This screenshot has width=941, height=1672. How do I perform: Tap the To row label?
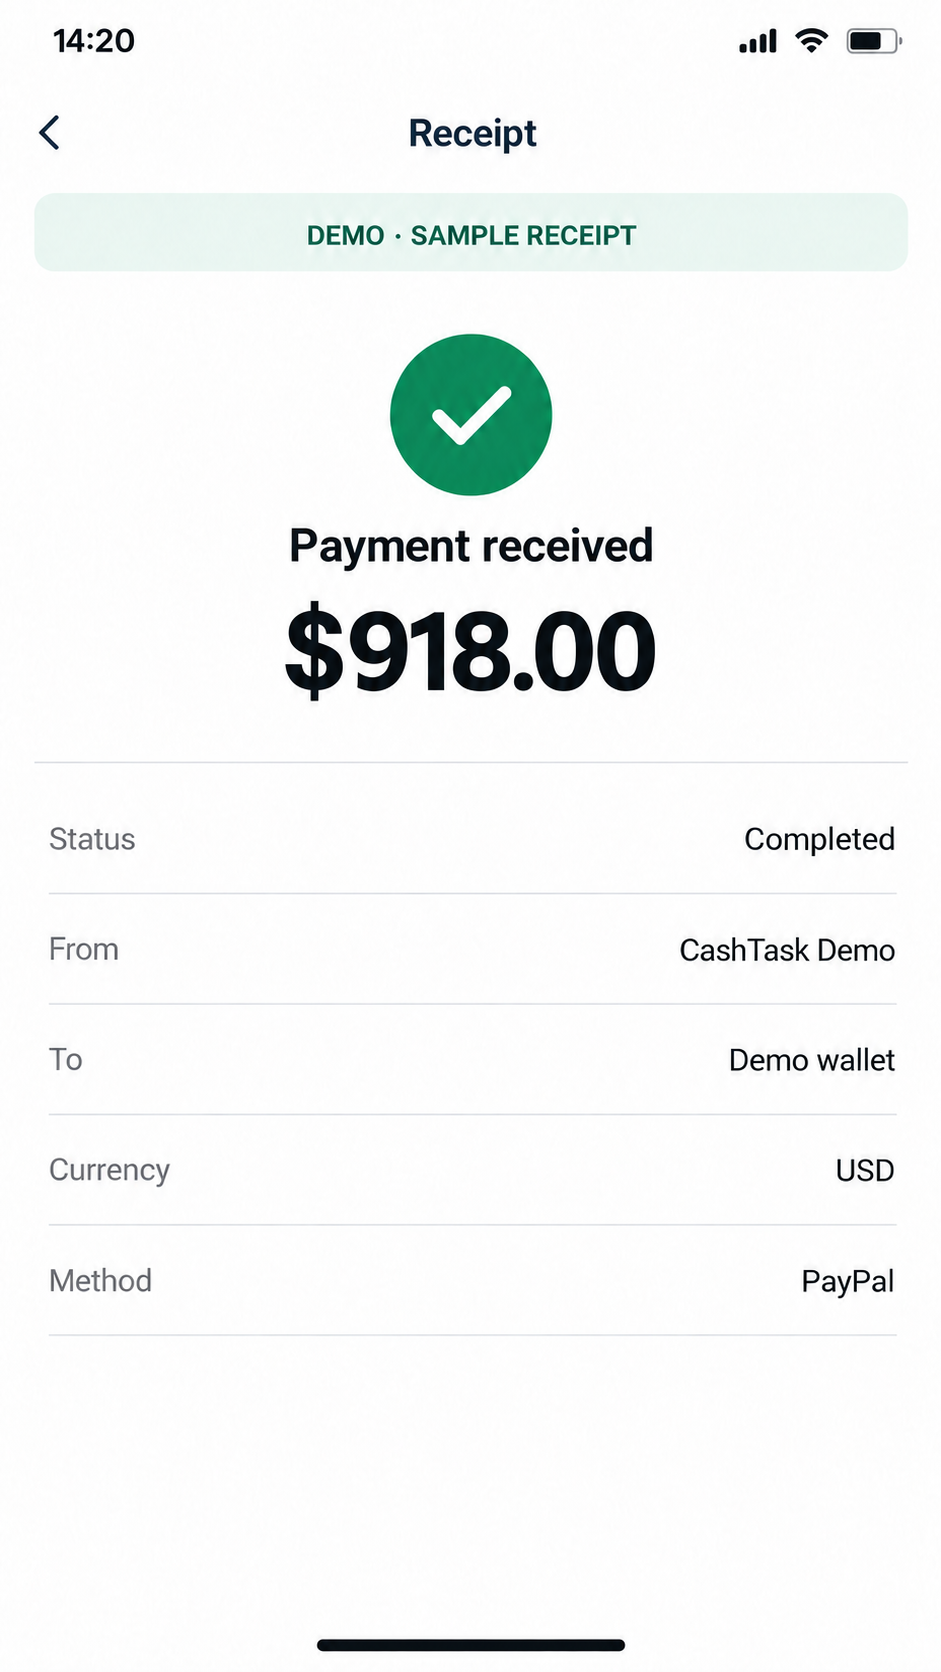point(66,1059)
